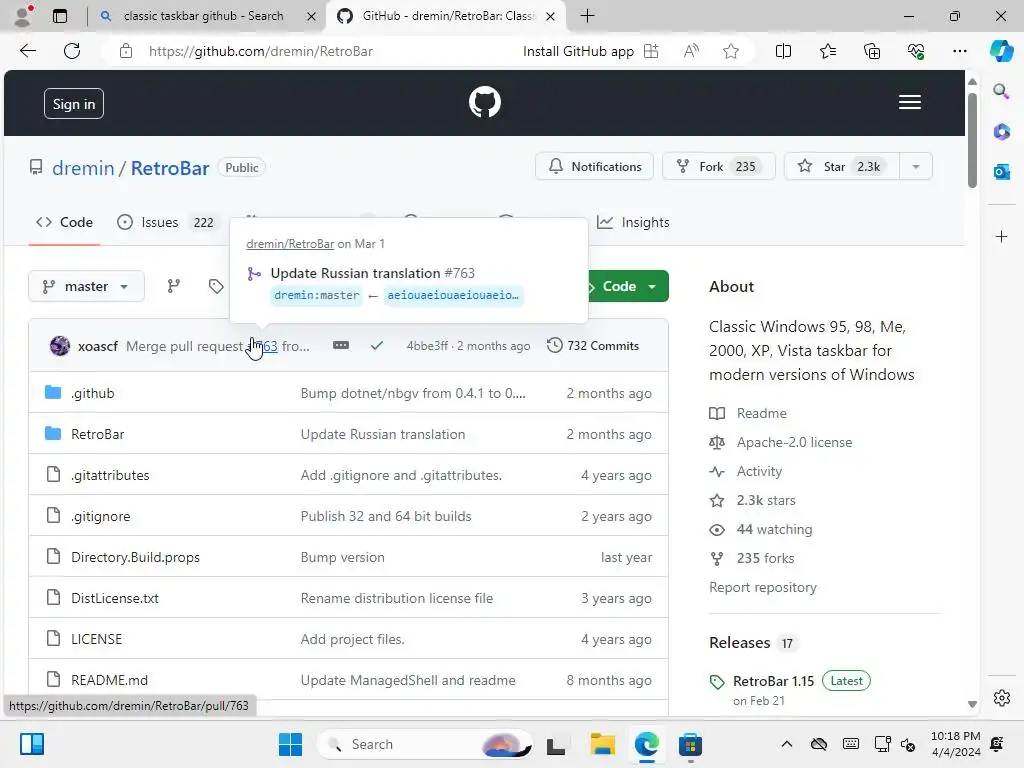Open Collections toolbar icon
This screenshot has width=1024, height=768.
pyautogui.click(x=872, y=51)
